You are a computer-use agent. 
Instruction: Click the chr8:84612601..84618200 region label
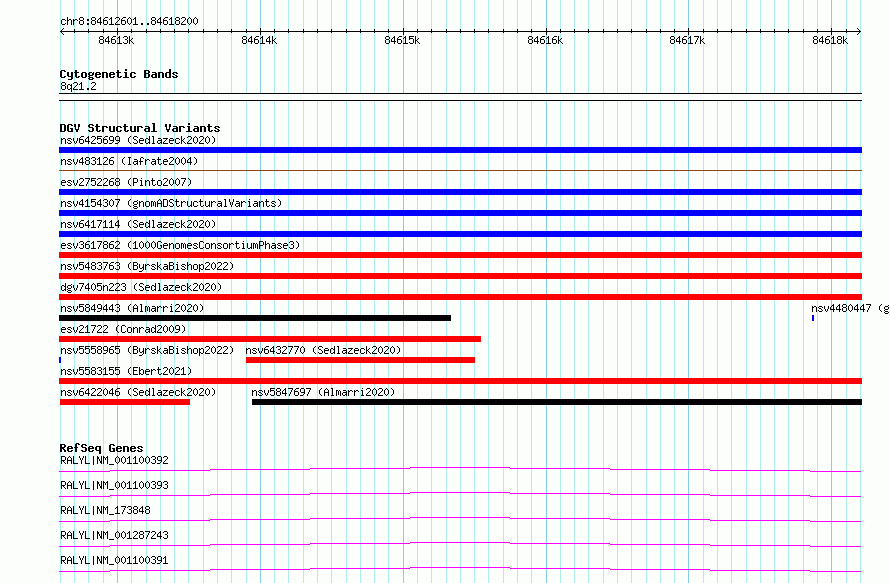tap(129, 21)
